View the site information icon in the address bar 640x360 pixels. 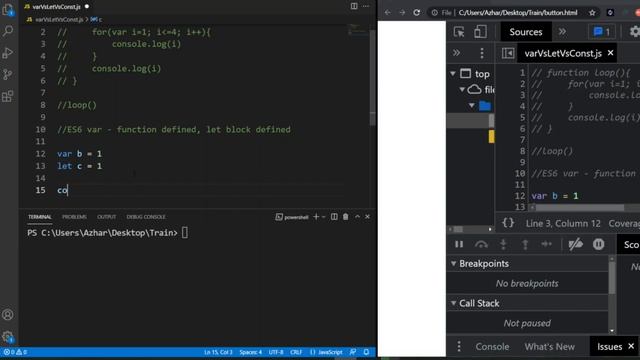pos(434,13)
